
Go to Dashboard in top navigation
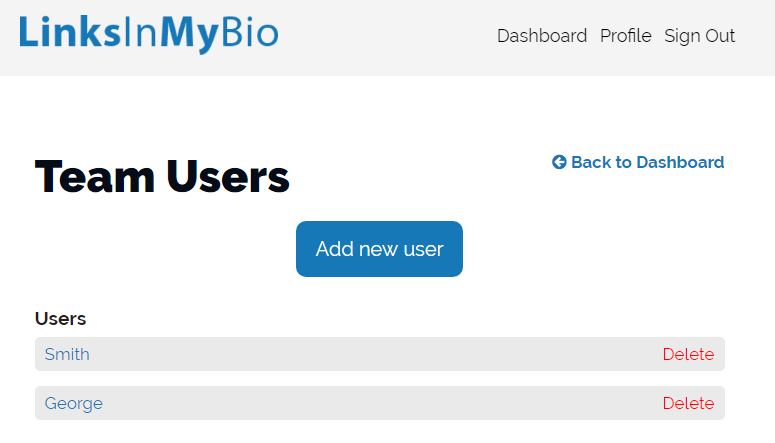click(x=542, y=36)
